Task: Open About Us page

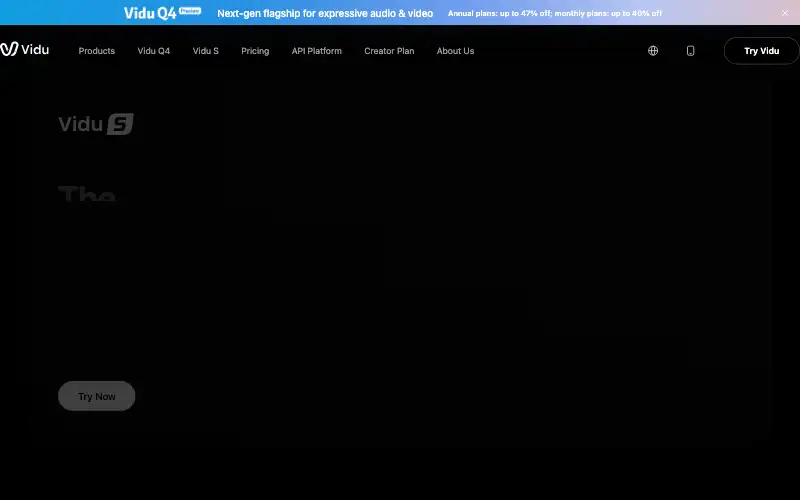Action: pyautogui.click(x=455, y=51)
